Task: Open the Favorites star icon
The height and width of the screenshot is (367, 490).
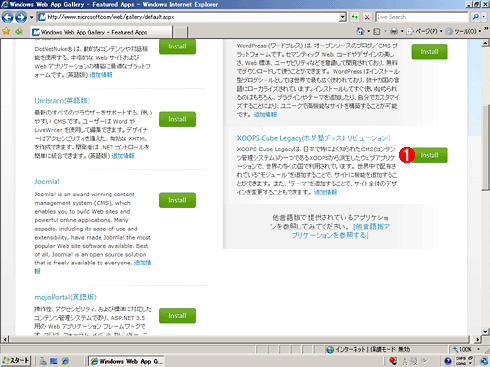Action: [6, 31]
